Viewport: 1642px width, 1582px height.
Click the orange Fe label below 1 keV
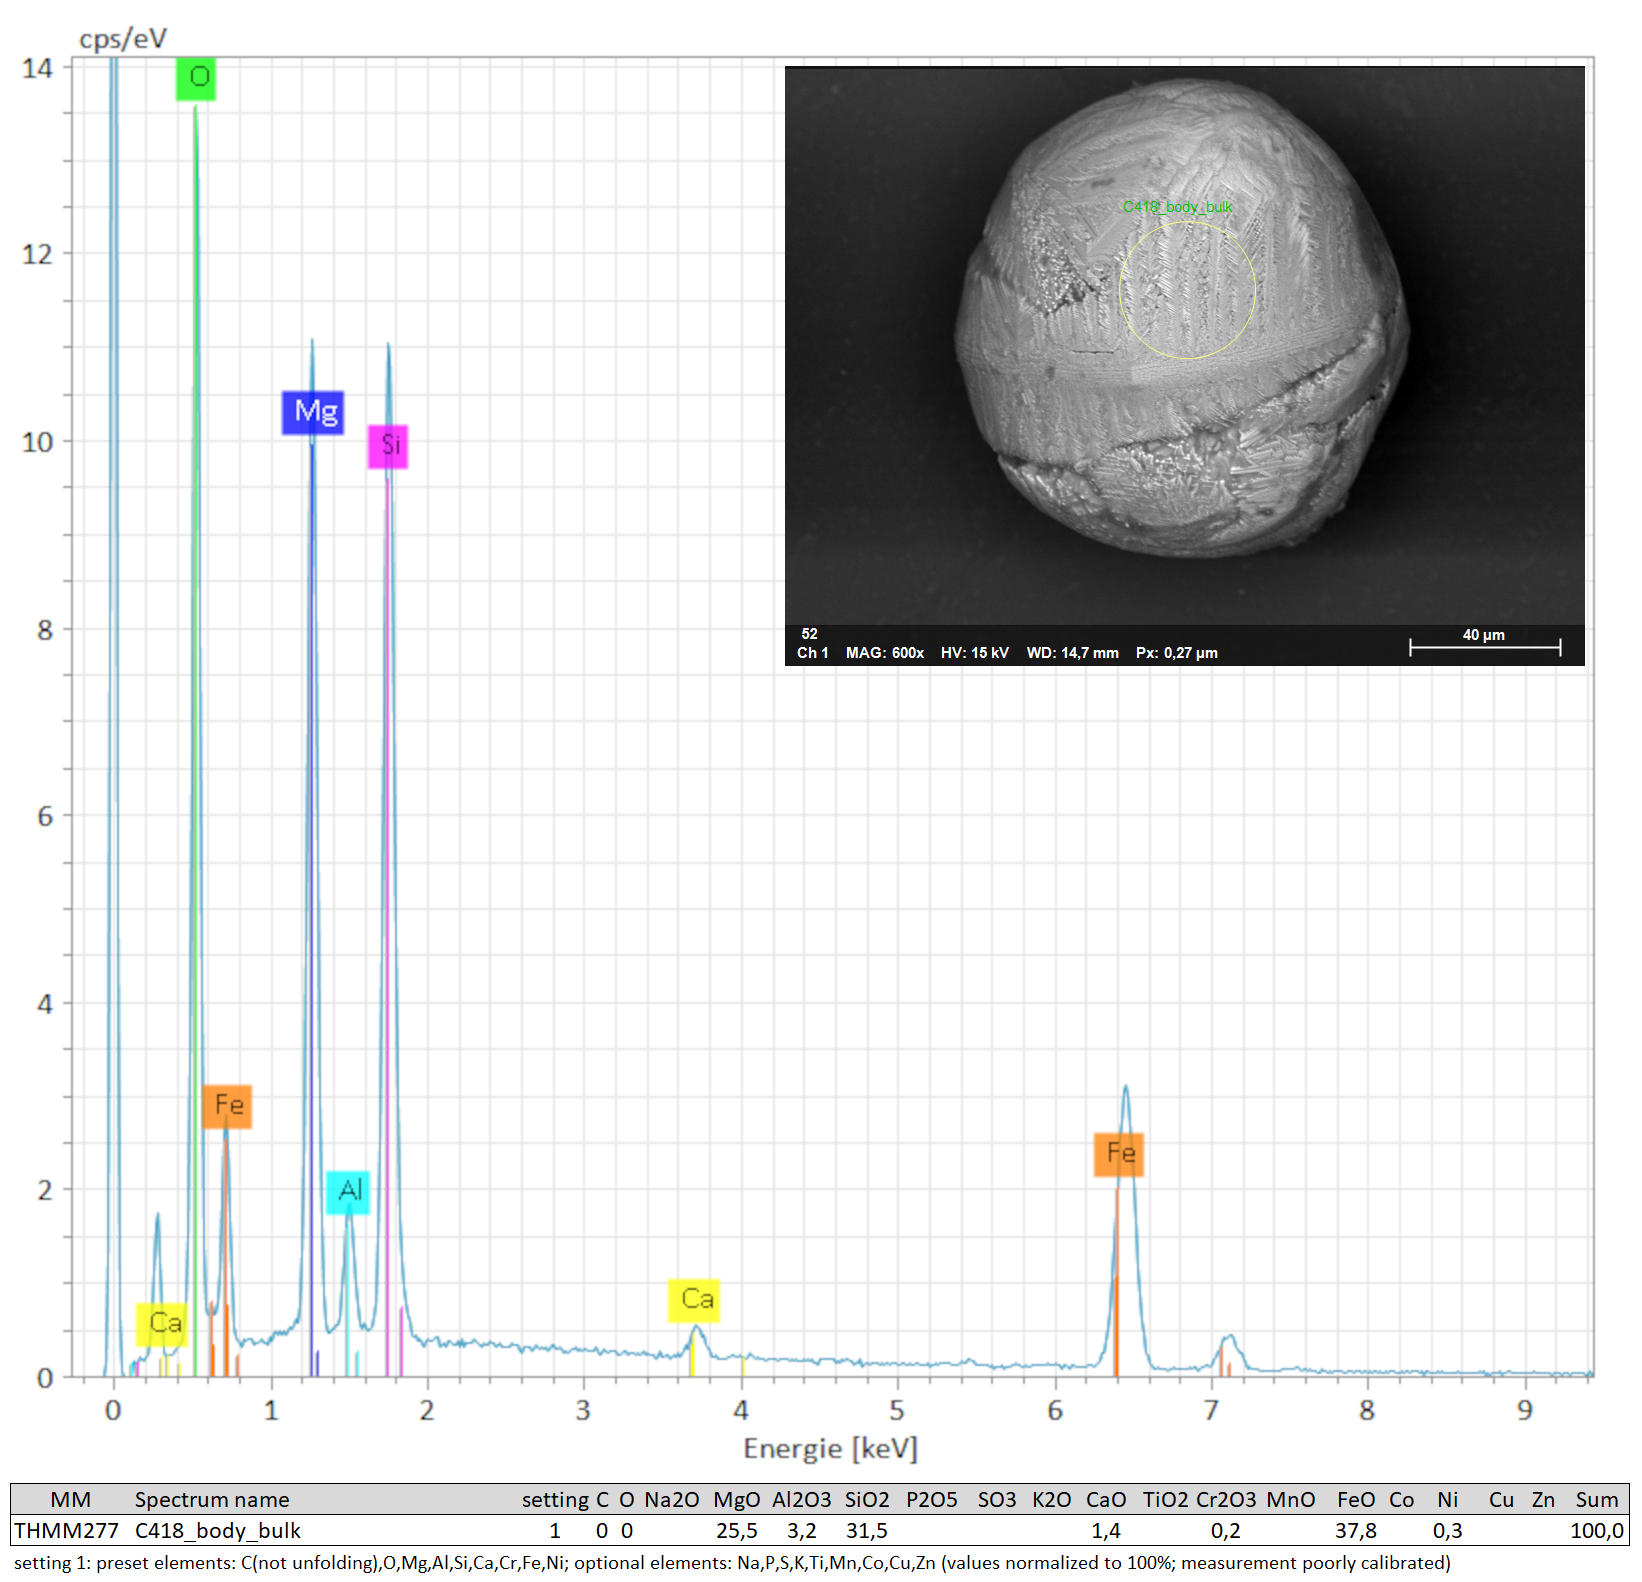pos(227,1106)
